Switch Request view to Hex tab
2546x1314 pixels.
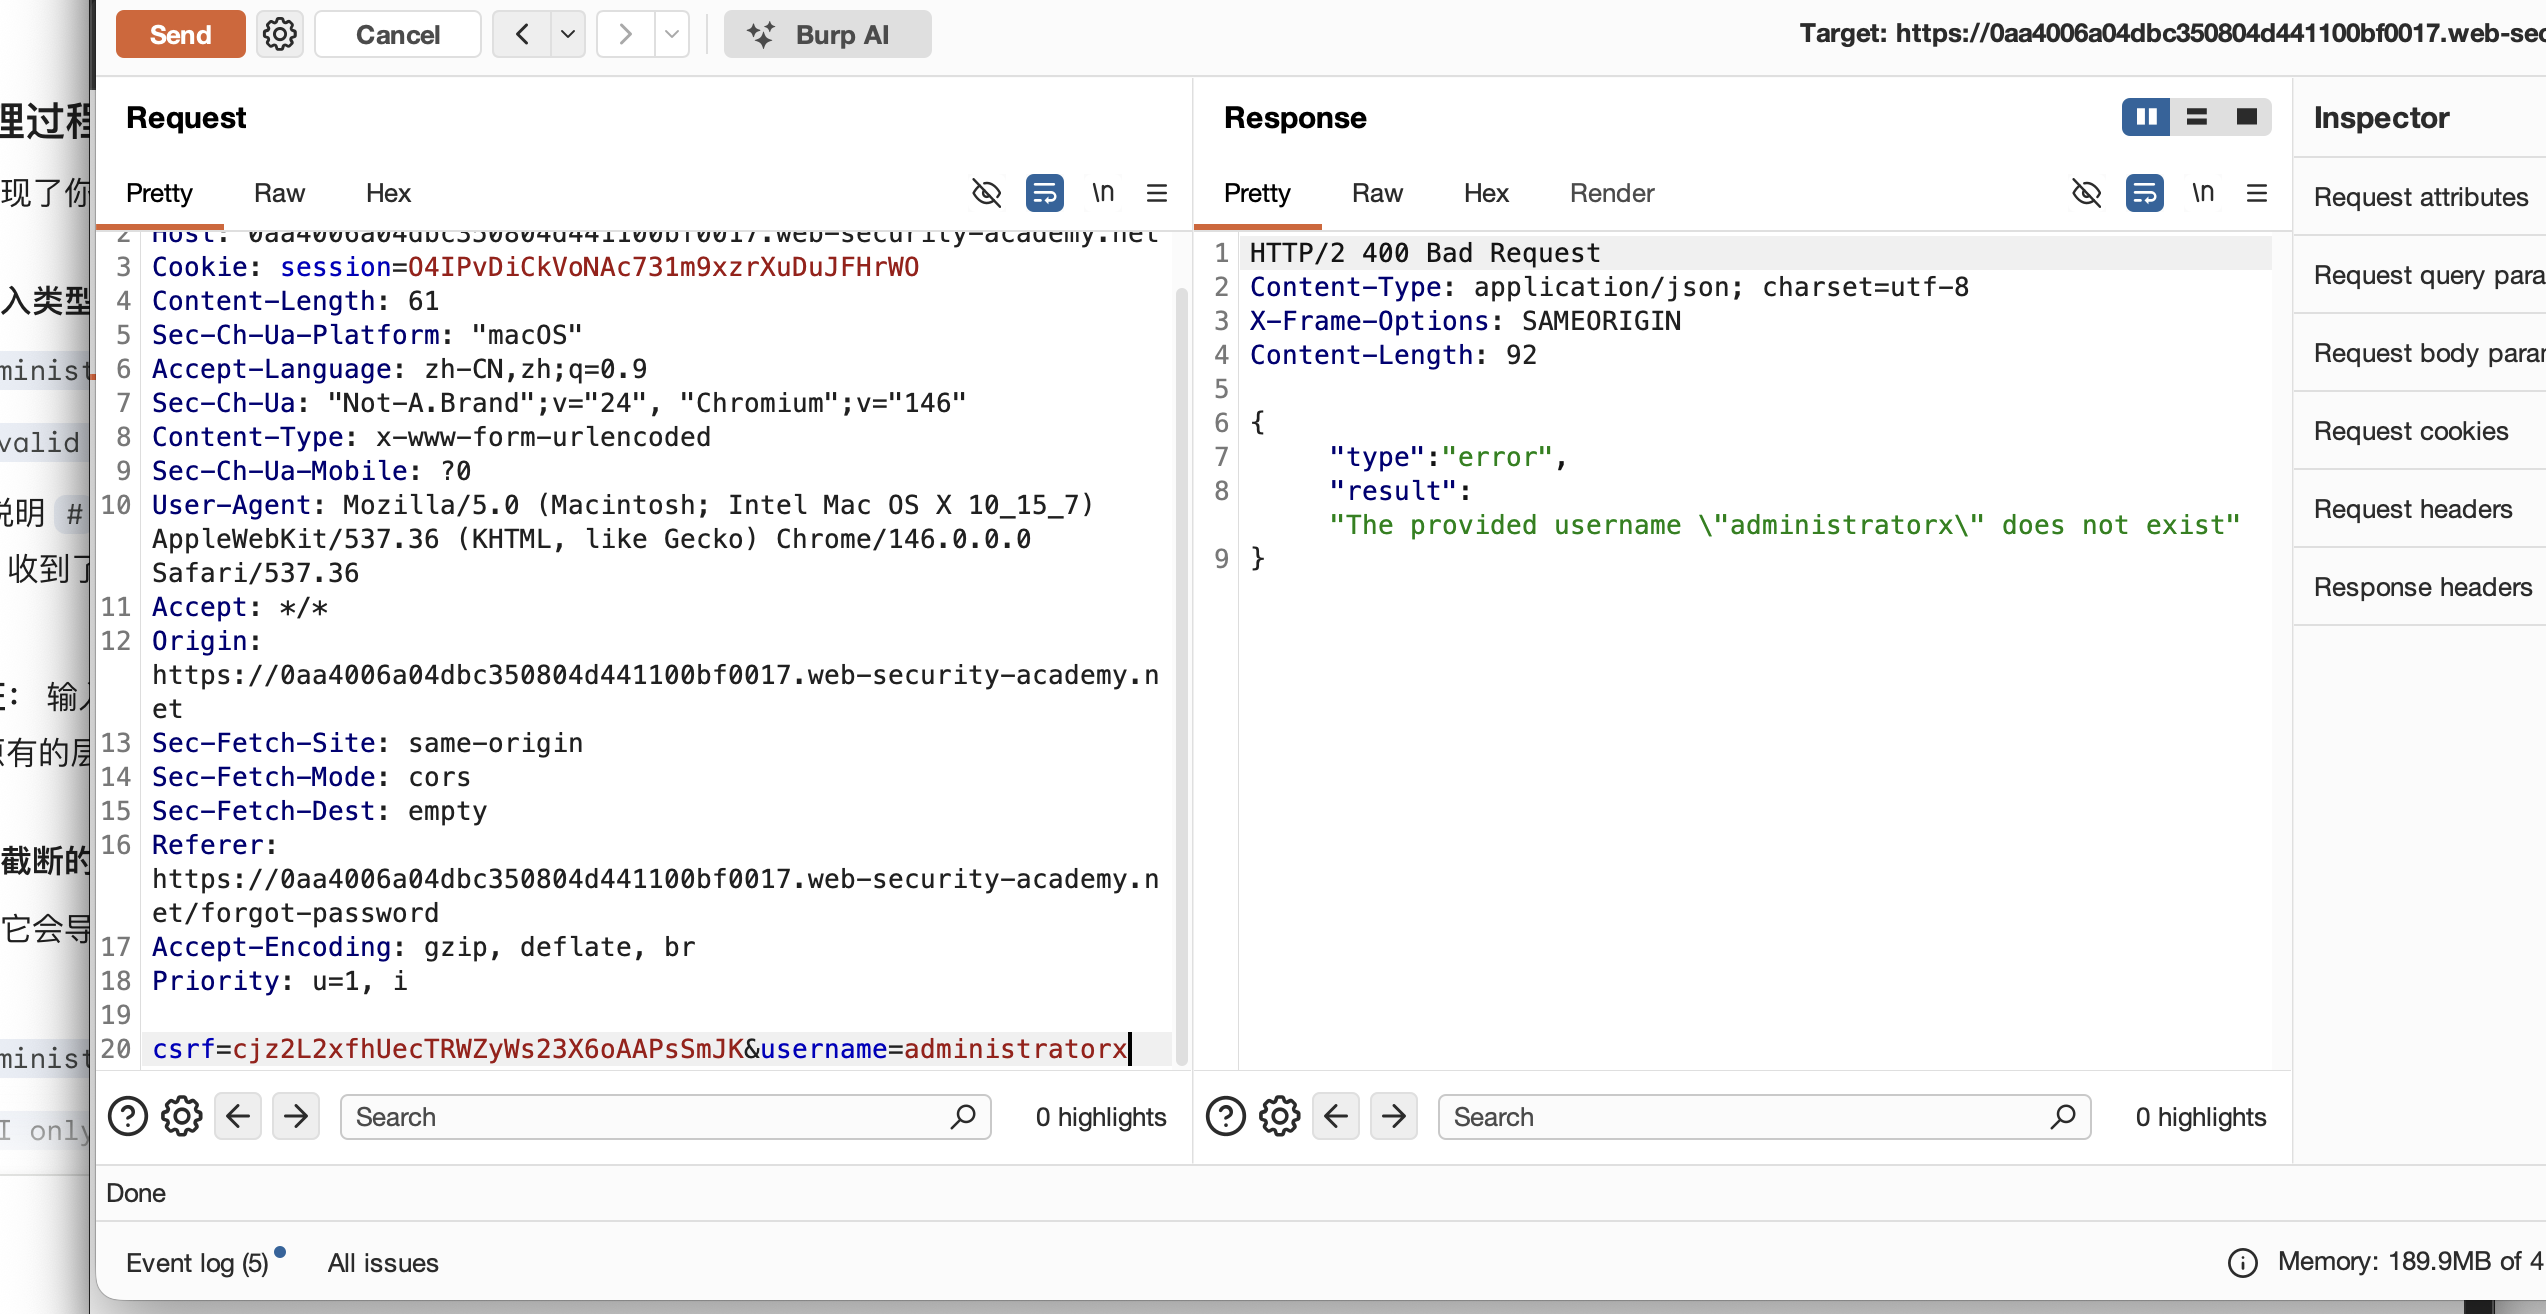[x=388, y=192]
